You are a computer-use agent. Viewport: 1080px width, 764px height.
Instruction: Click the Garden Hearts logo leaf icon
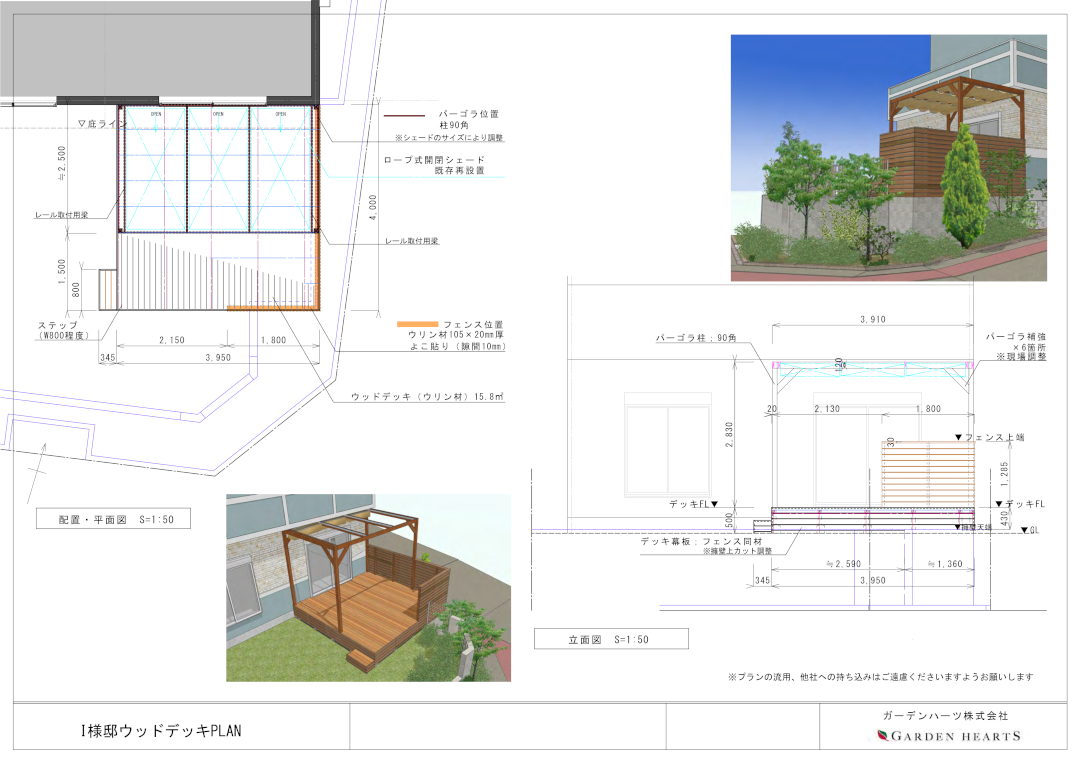pos(882,736)
